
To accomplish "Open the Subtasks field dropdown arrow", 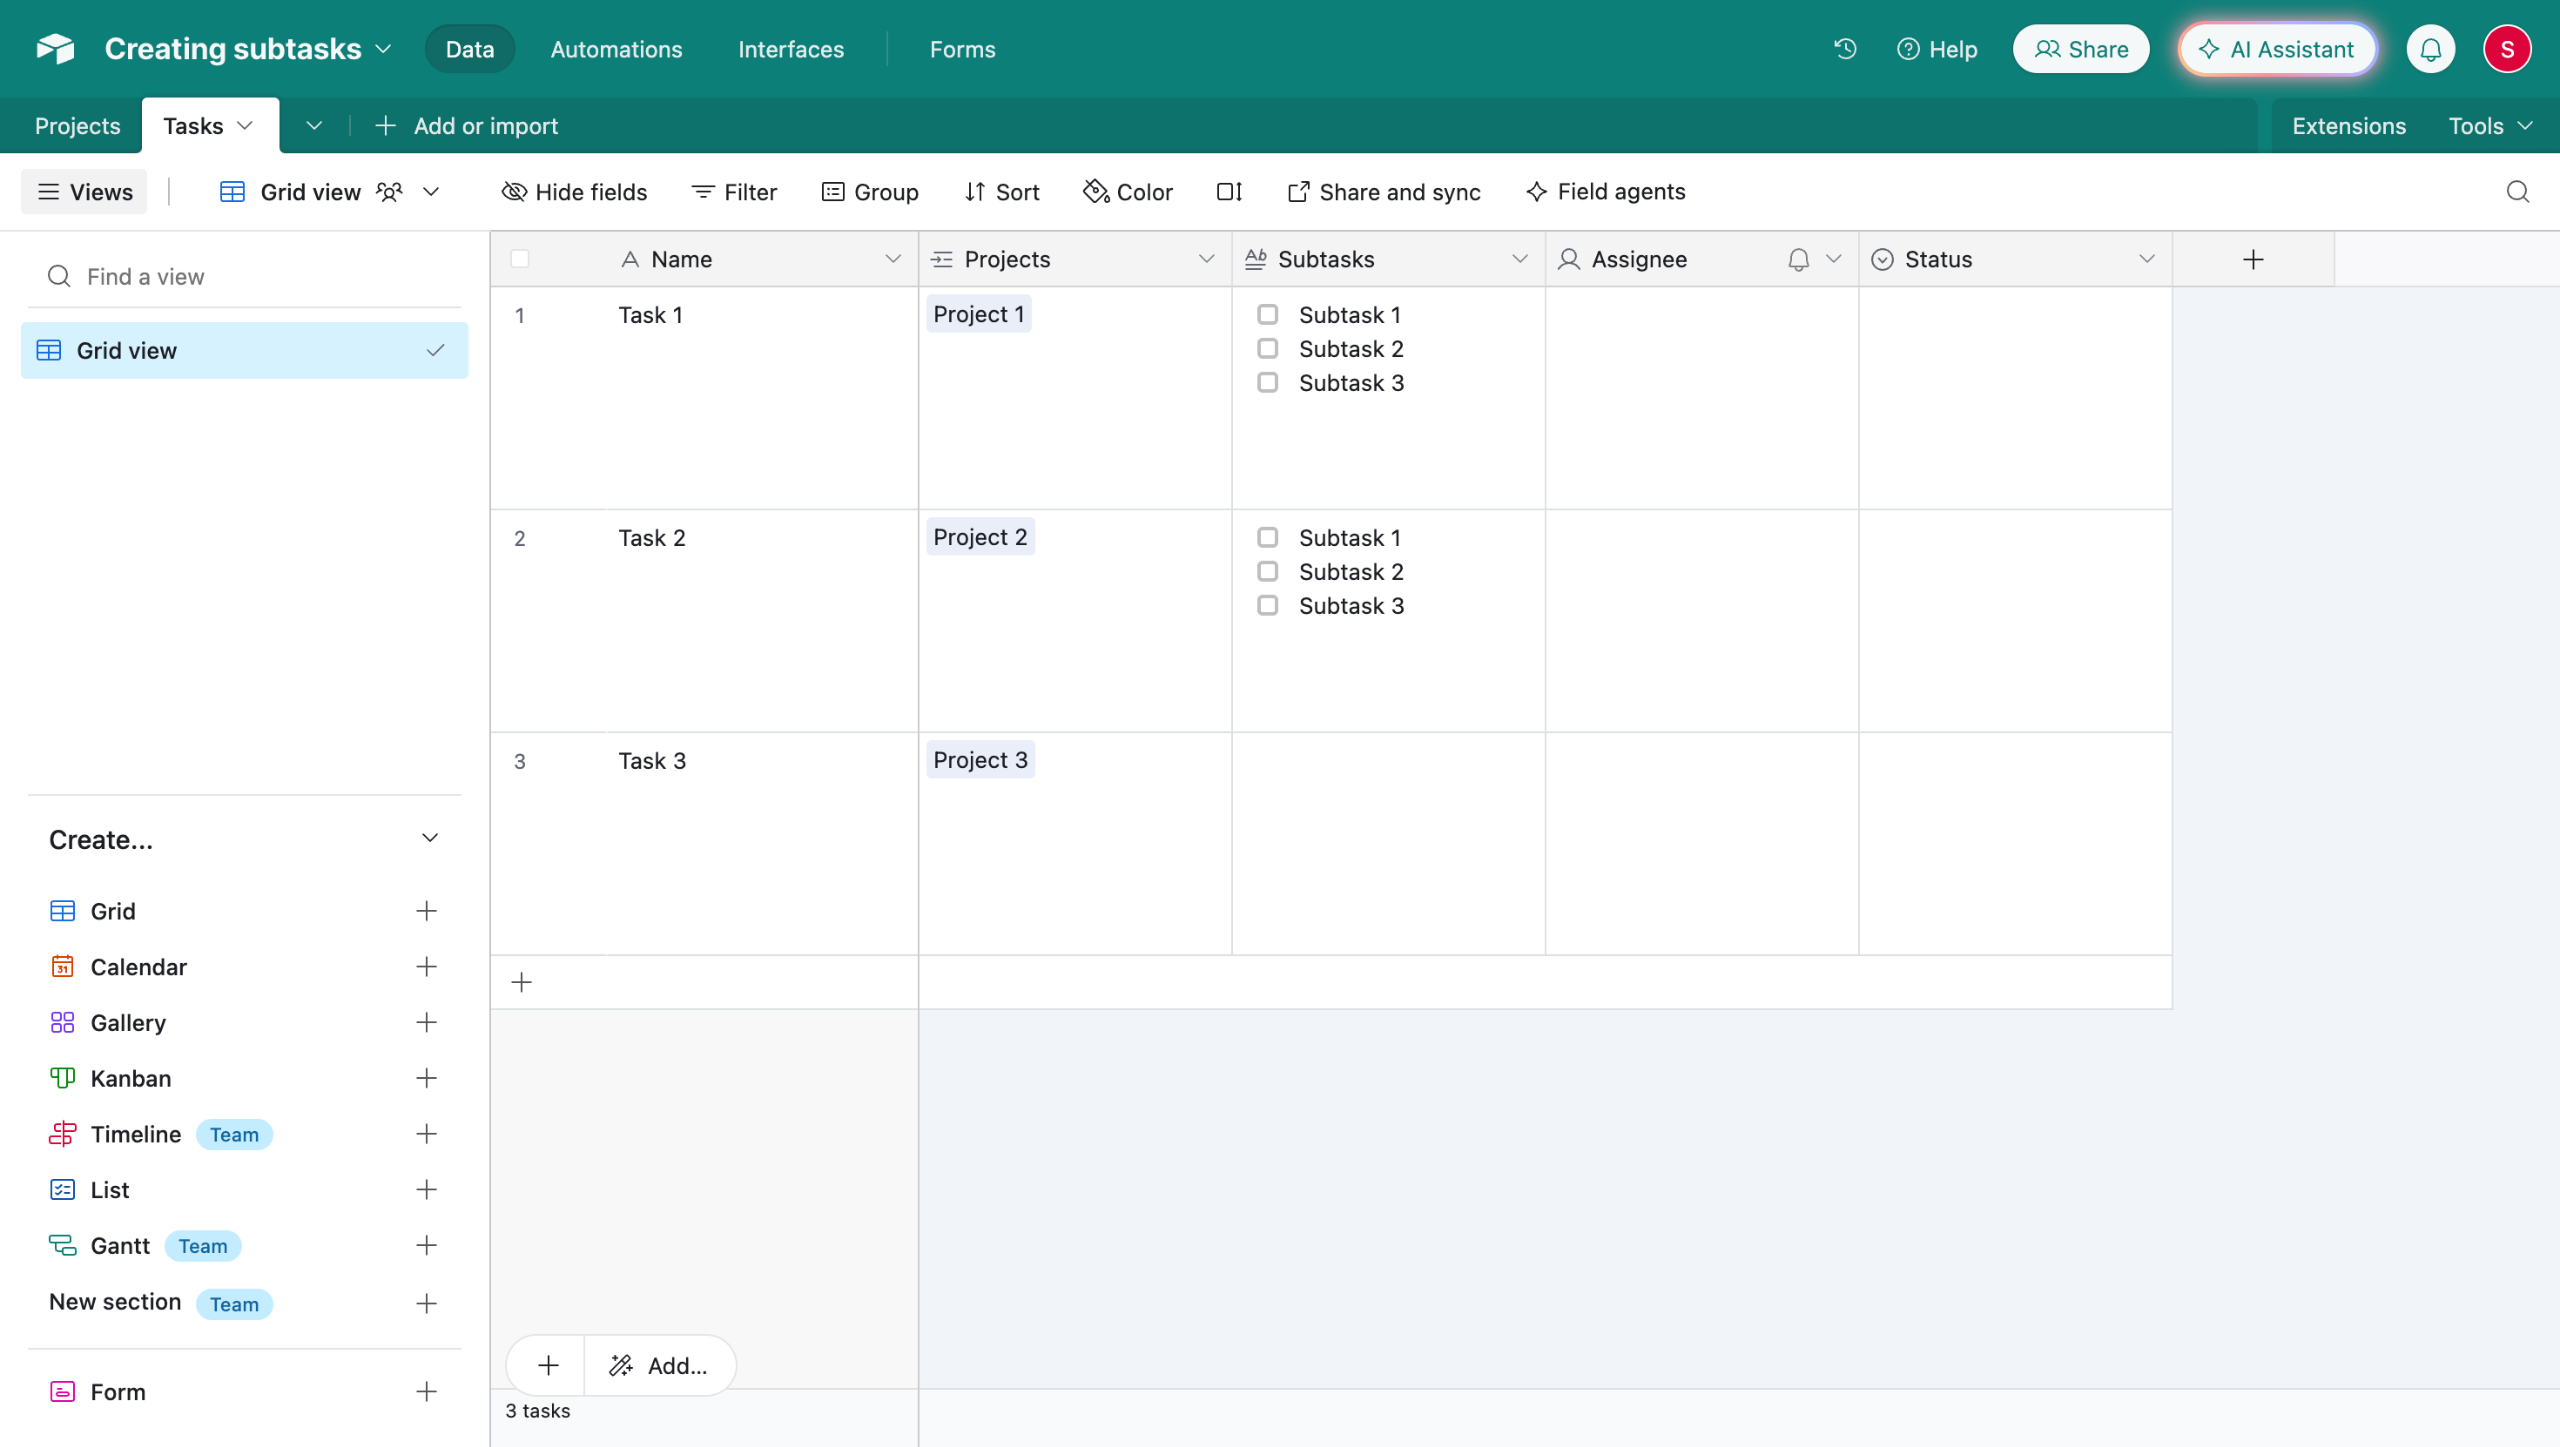I will (1519, 260).
